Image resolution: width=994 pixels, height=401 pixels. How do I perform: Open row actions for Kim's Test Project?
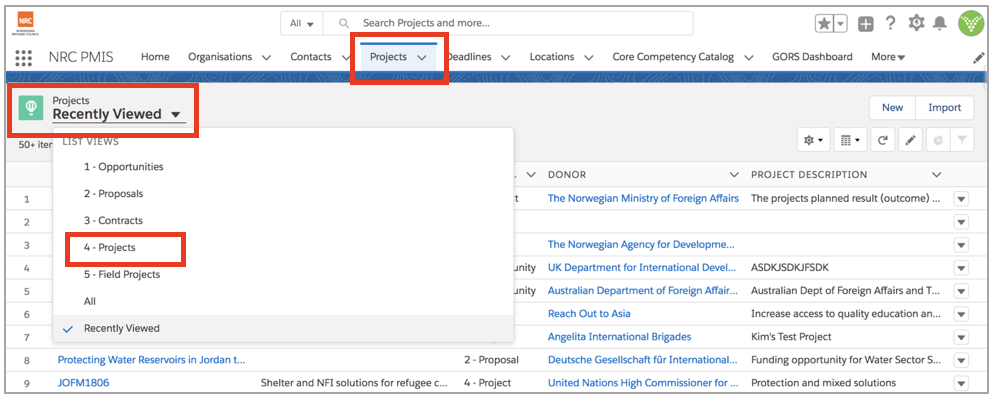(x=961, y=337)
